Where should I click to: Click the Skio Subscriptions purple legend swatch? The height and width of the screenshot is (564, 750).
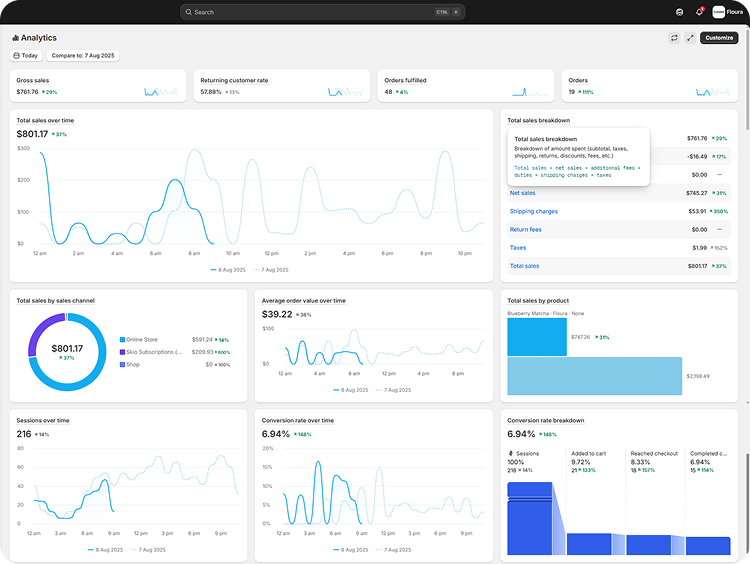pyautogui.click(x=122, y=352)
